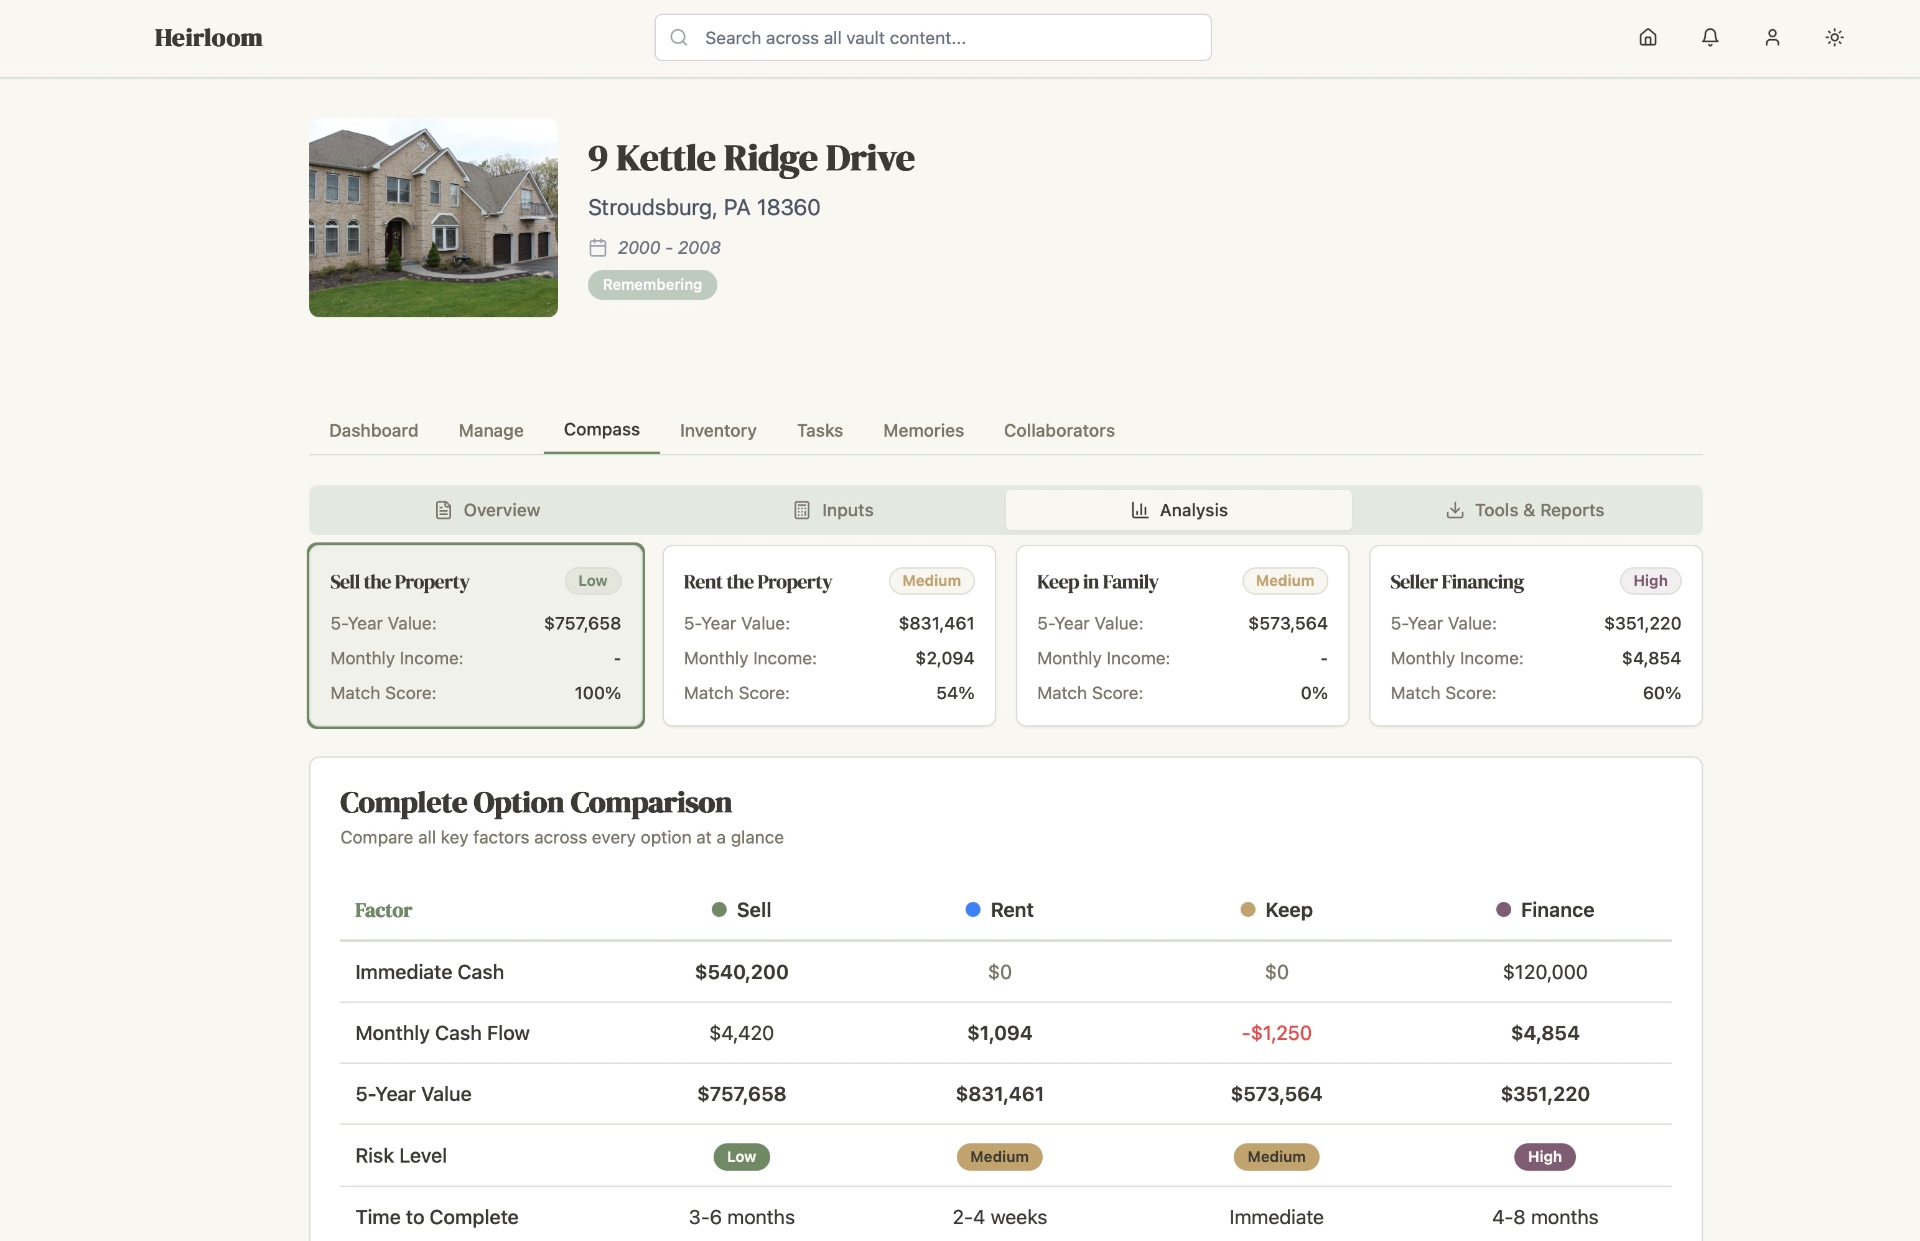1920x1241 pixels.
Task: Choose the Seller Financing option card
Action: (1535, 636)
